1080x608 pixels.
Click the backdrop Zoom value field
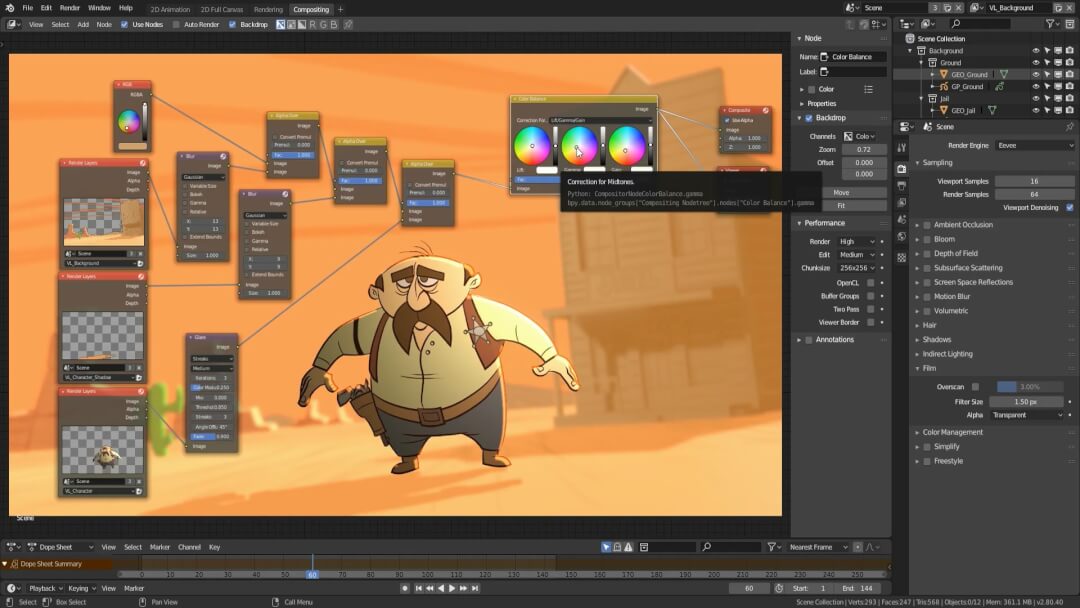864,149
